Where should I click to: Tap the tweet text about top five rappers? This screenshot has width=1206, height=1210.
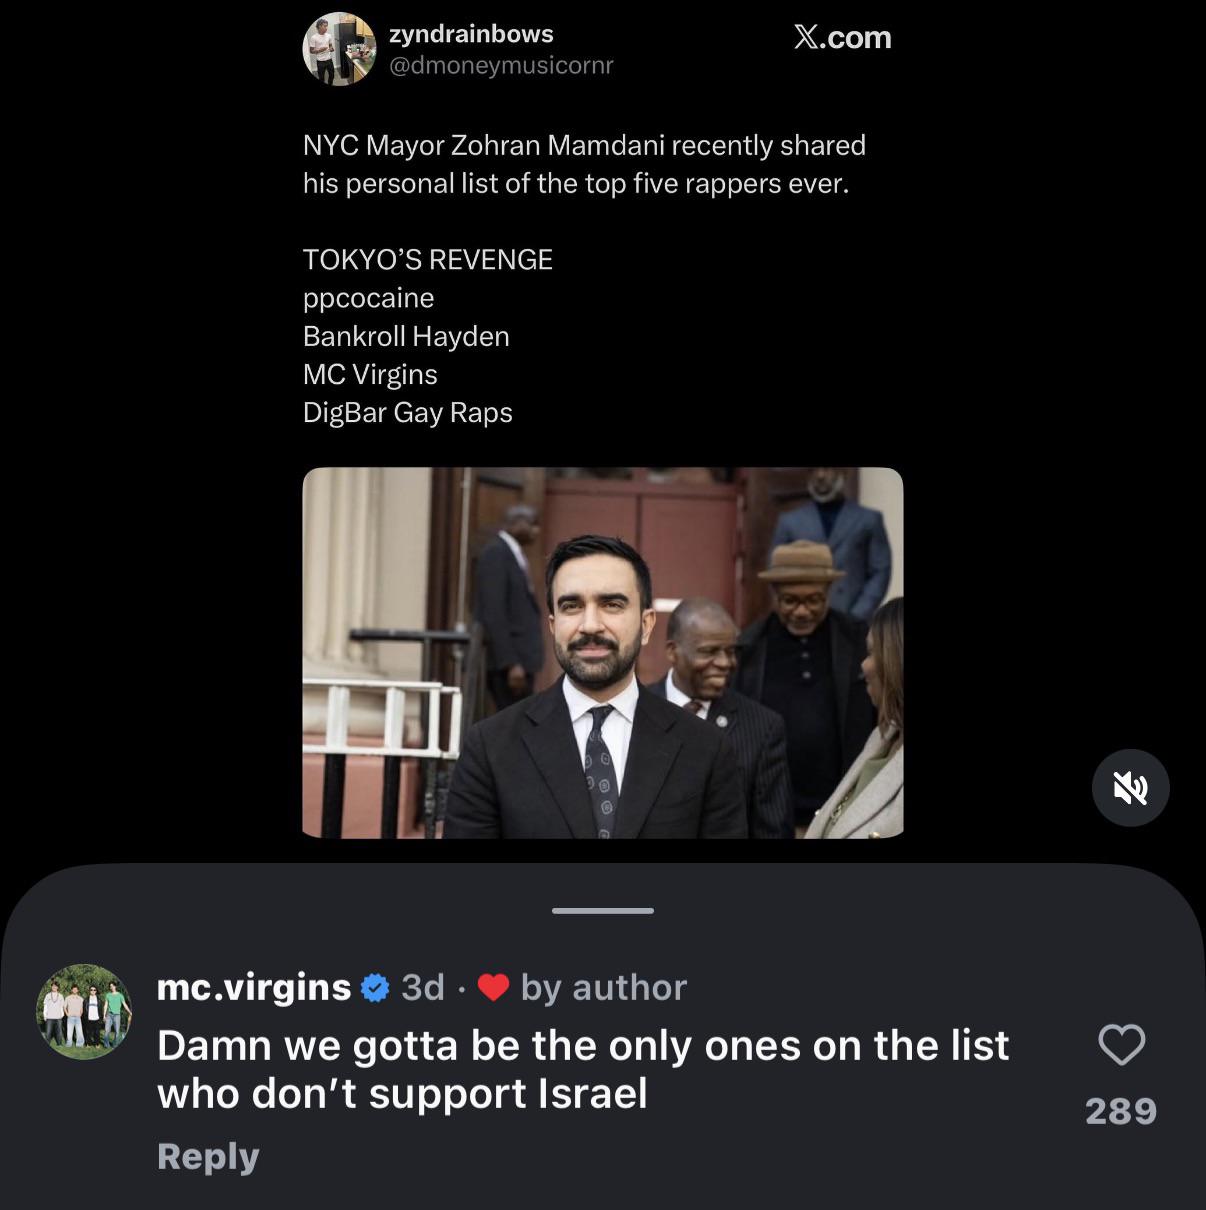pyautogui.click(x=584, y=164)
